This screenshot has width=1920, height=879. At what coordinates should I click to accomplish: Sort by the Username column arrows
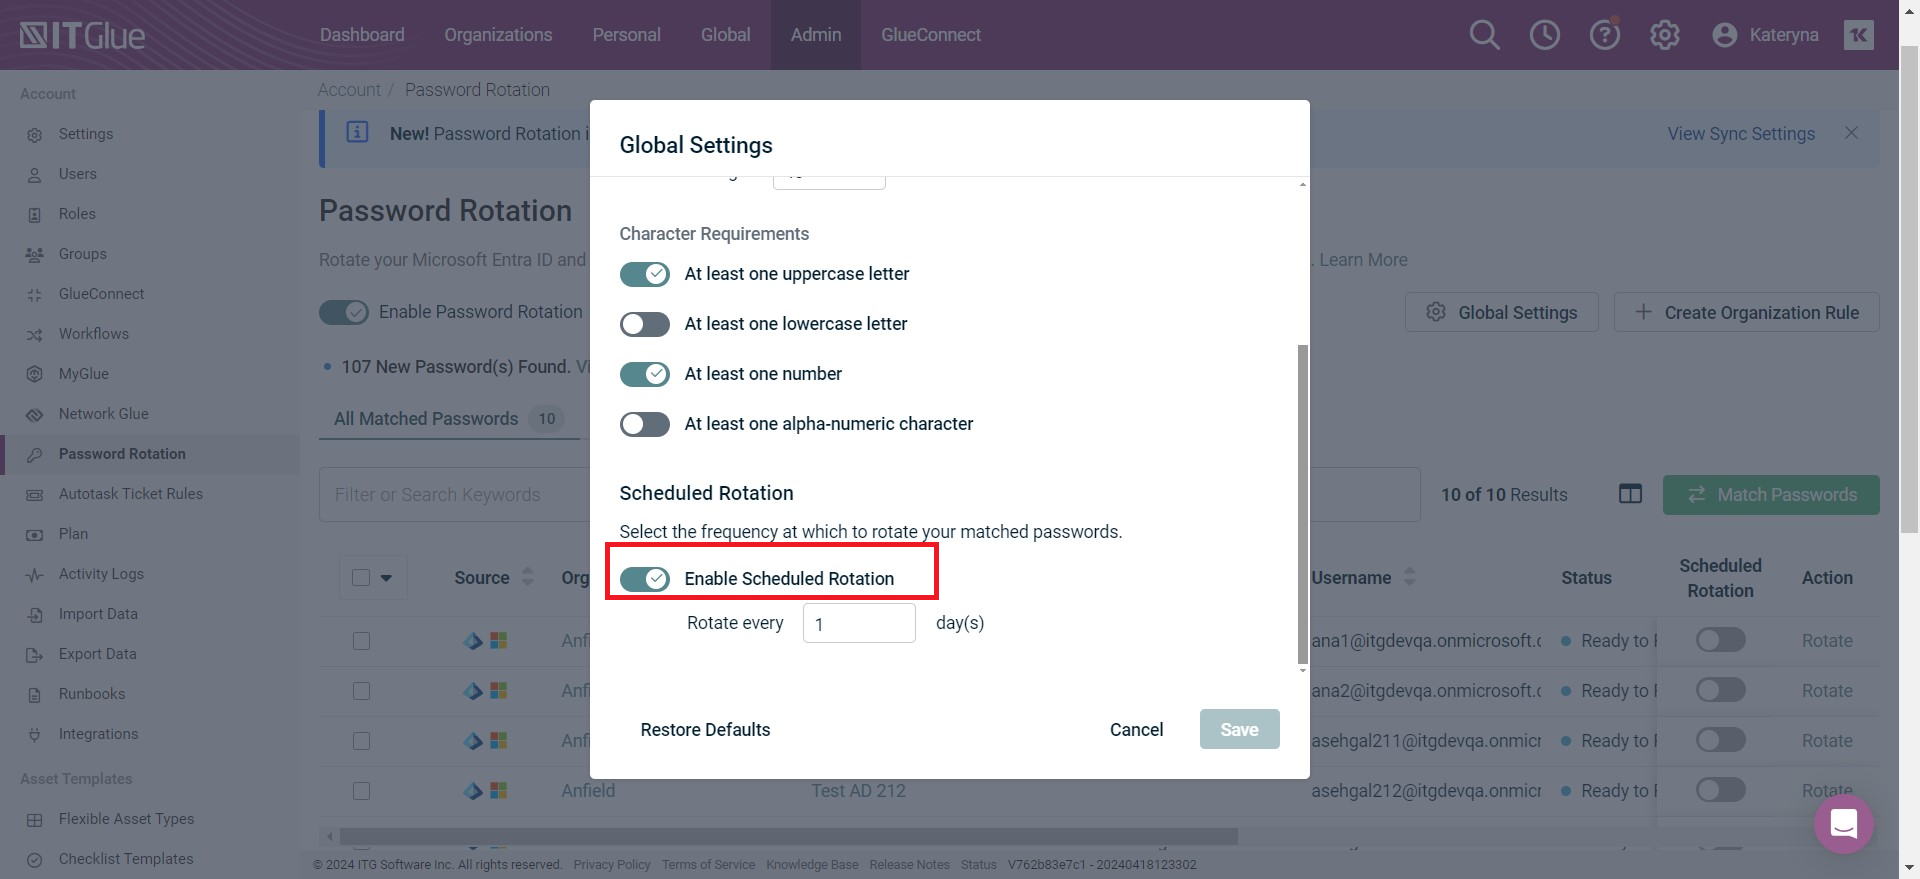pyautogui.click(x=1409, y=577)
